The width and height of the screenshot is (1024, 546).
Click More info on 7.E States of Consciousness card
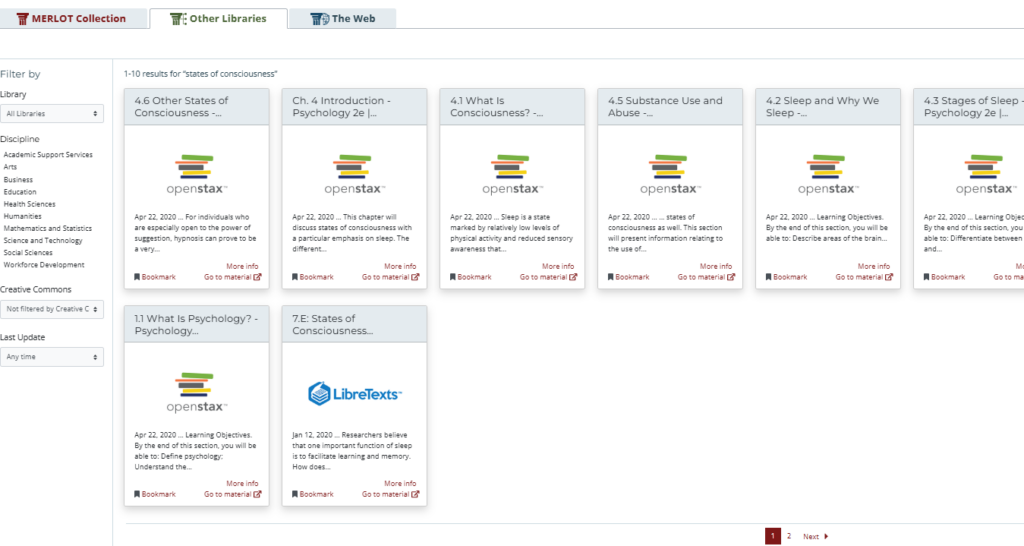coord(400,484)
